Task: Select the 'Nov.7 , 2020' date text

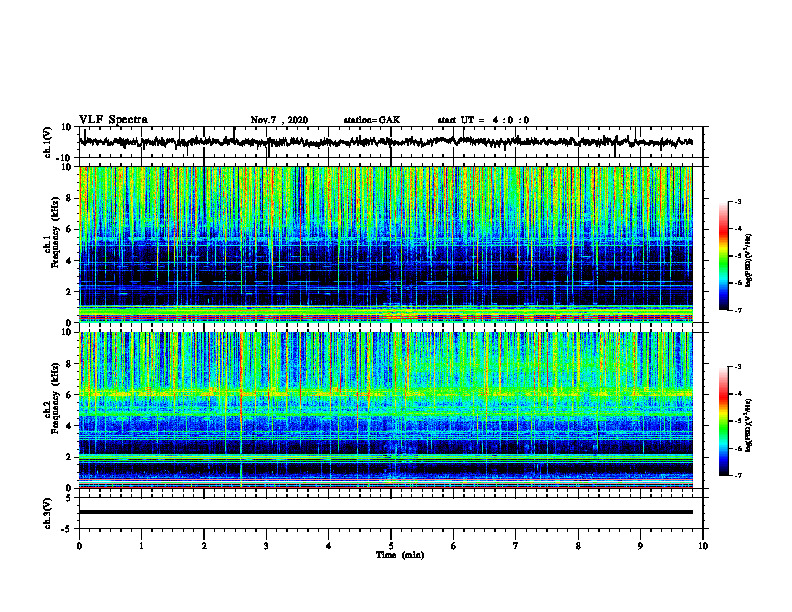Action: click(x=279, y=120)
